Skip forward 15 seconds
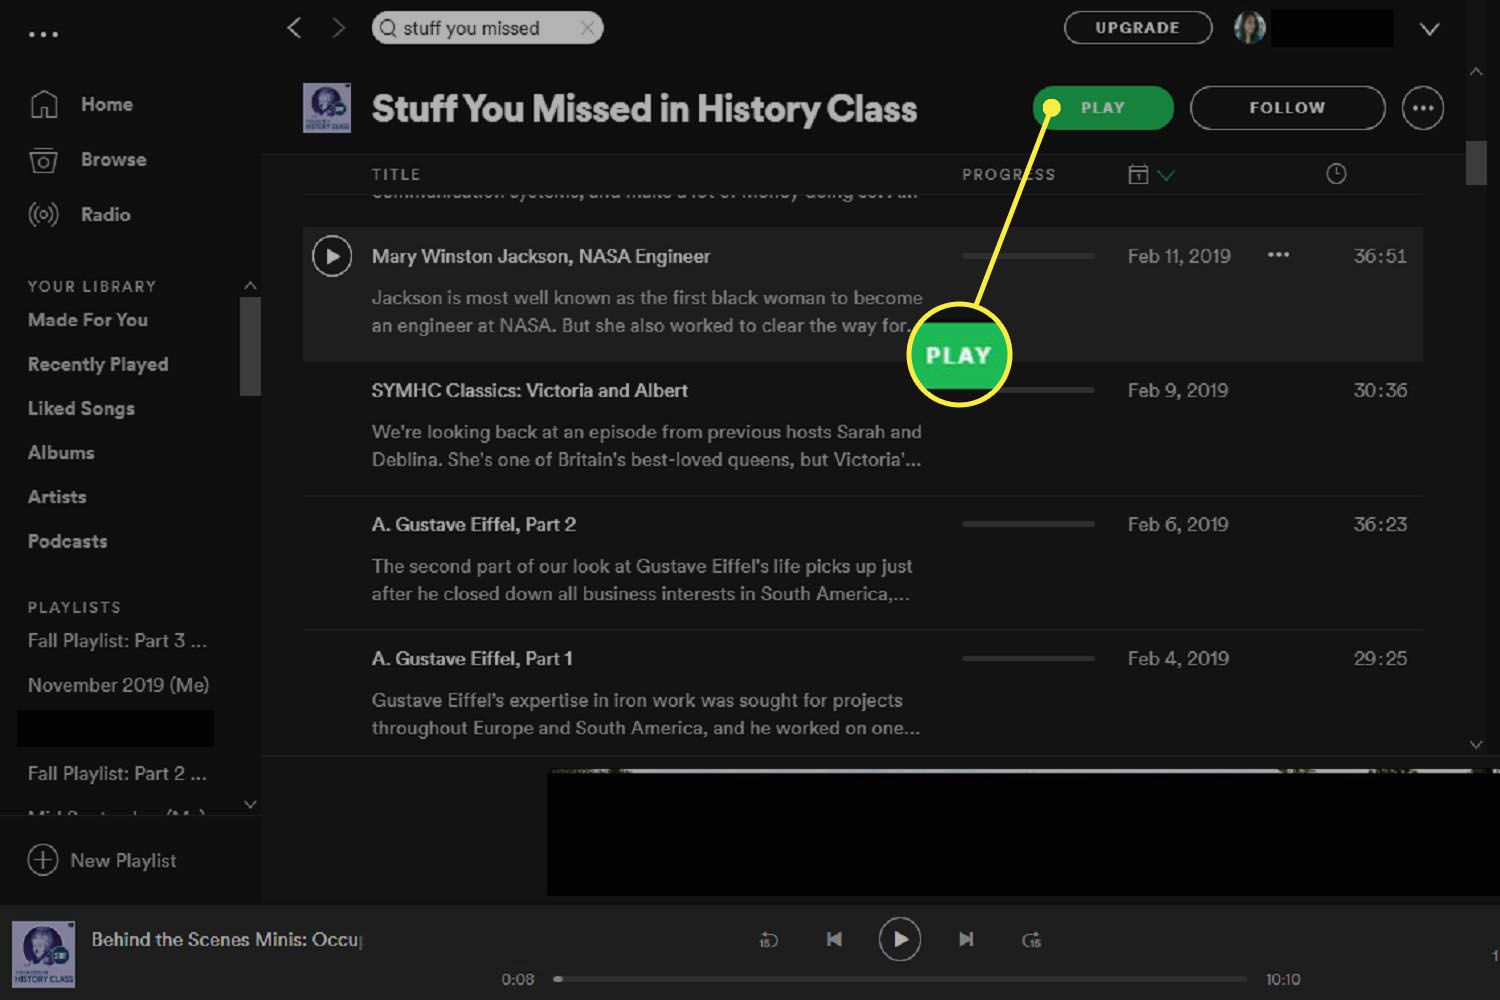 pyautogui.click(x=1031, y=939)
